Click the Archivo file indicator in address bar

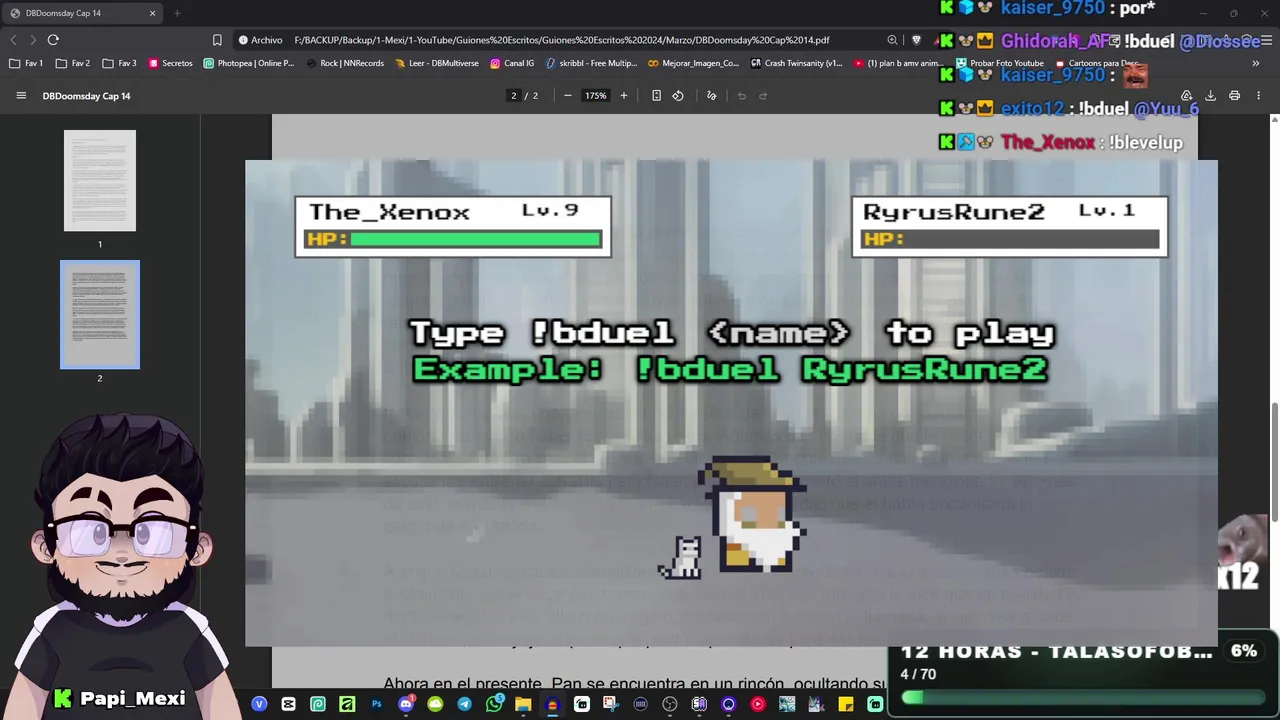click(x=261, y=40)
